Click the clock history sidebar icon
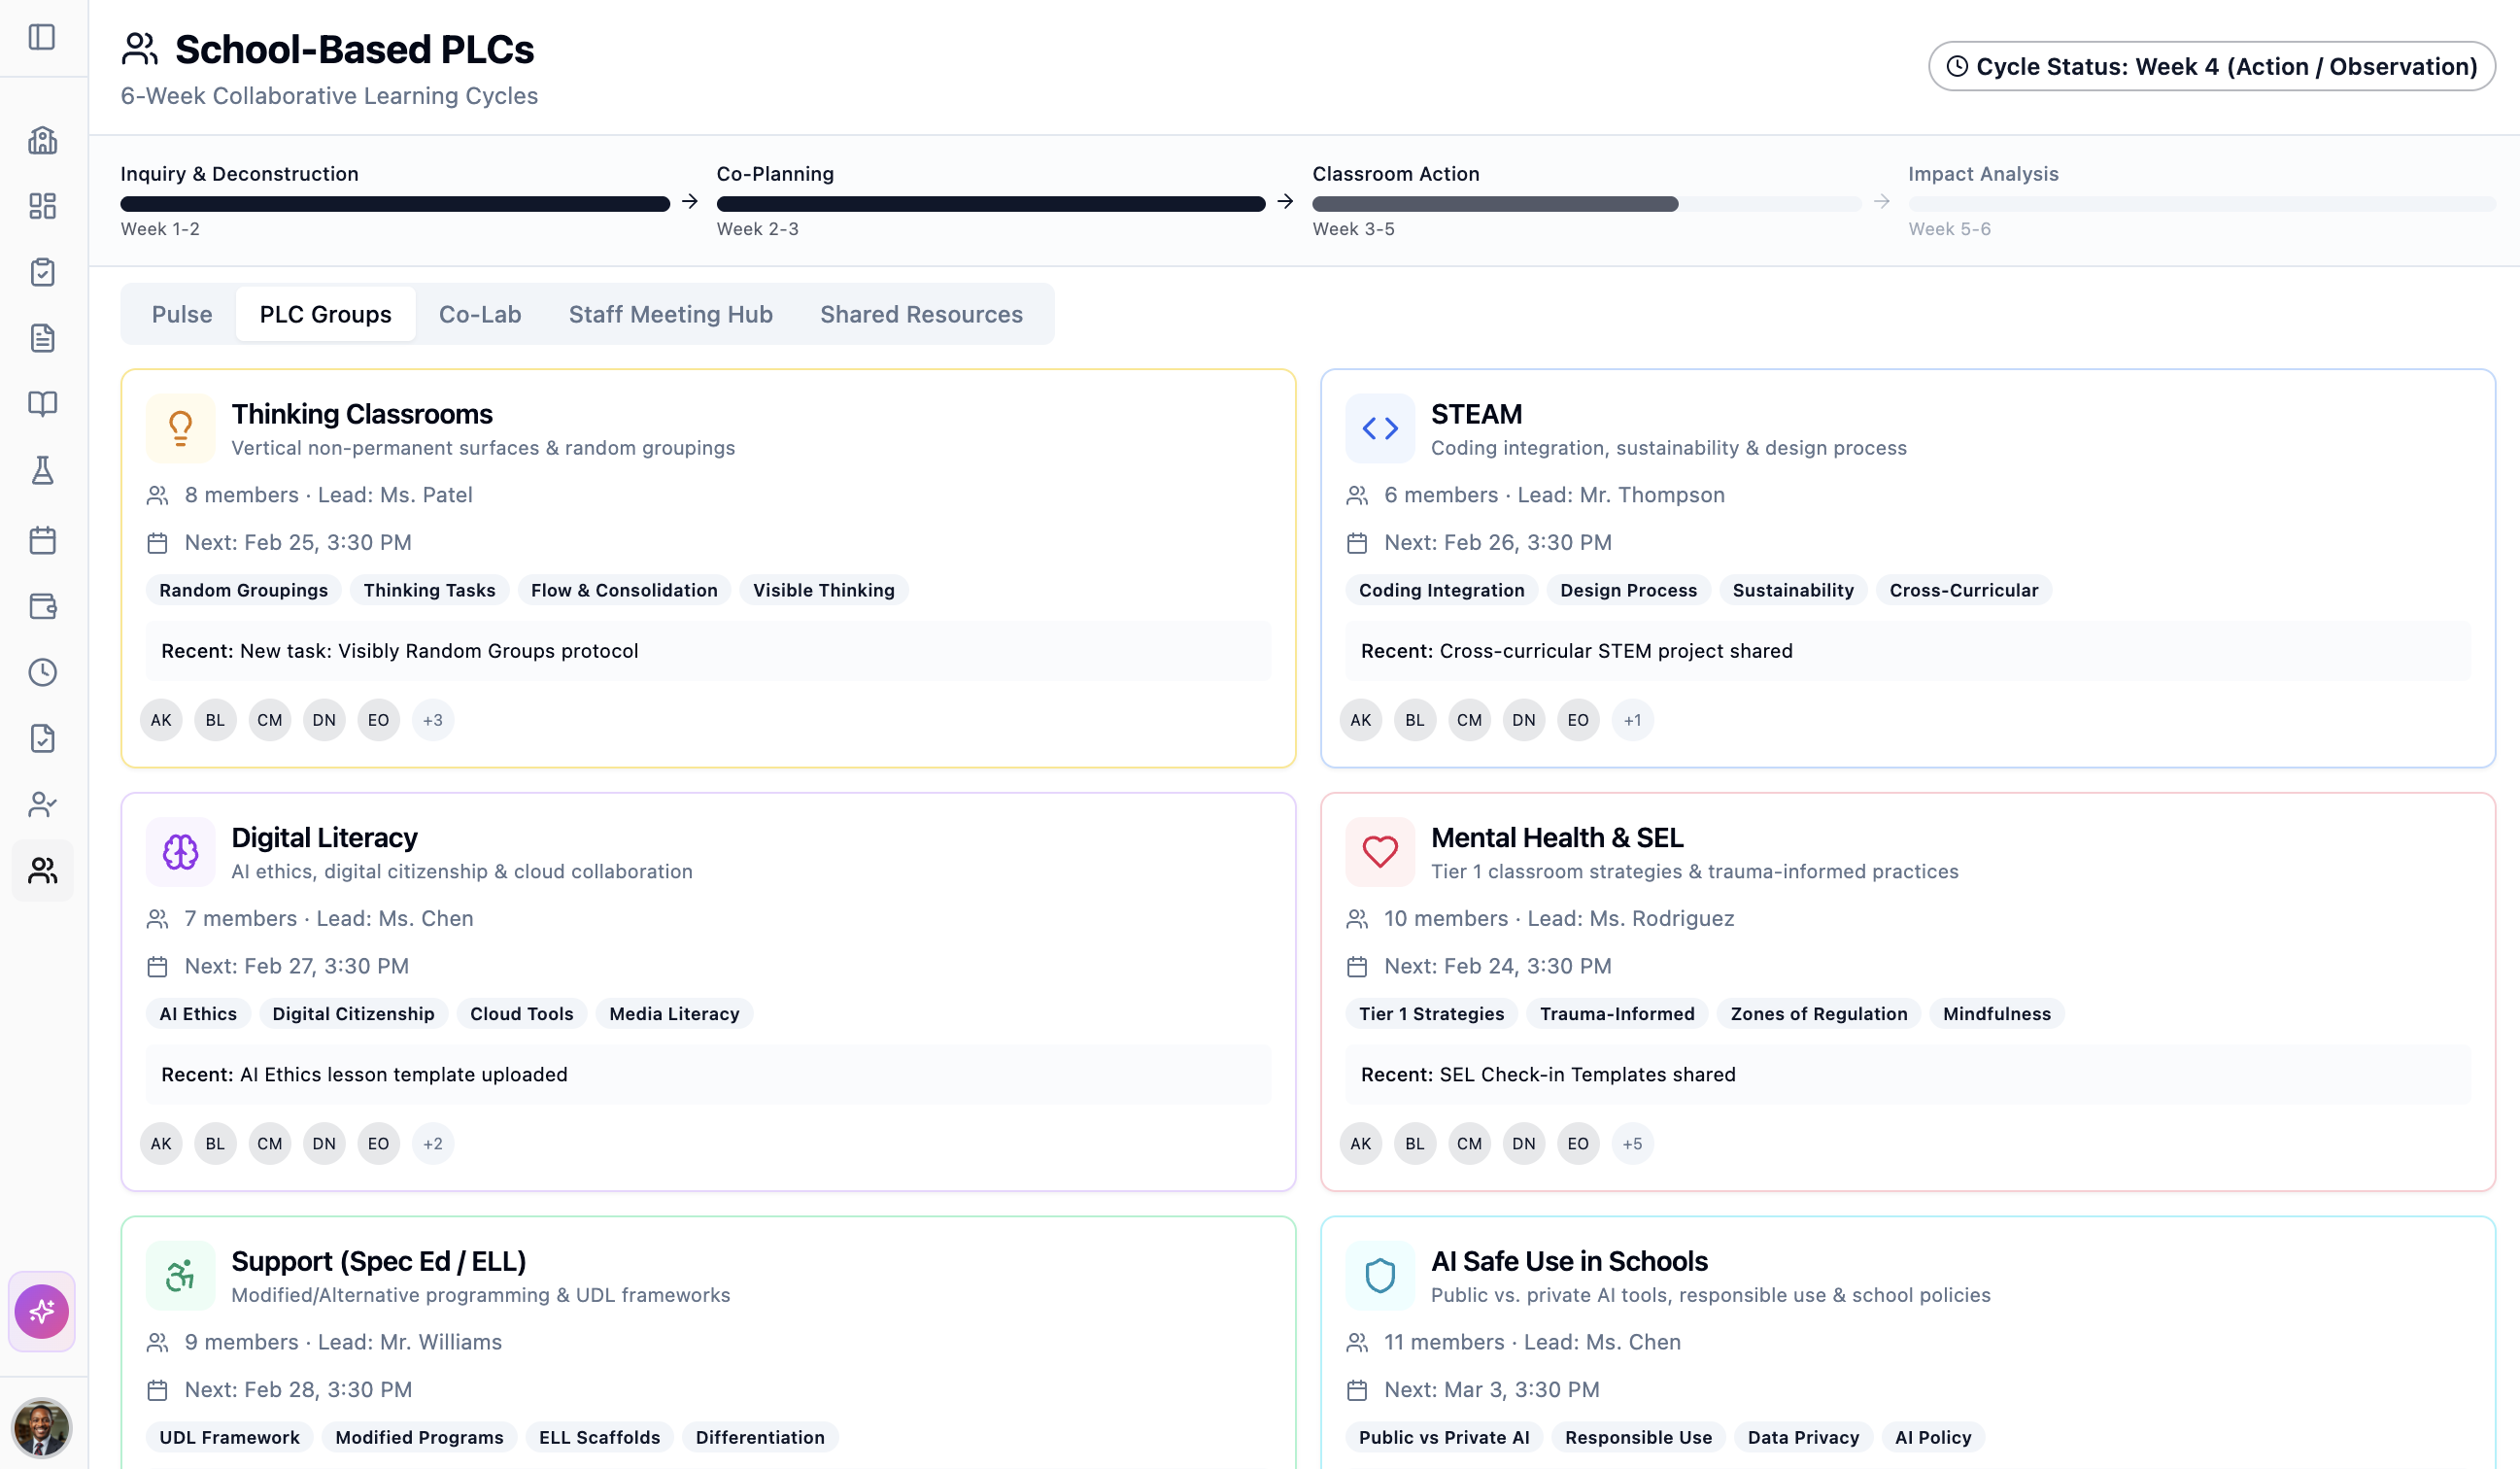This screenshot has height=1469, width=2520. [42, 672]
